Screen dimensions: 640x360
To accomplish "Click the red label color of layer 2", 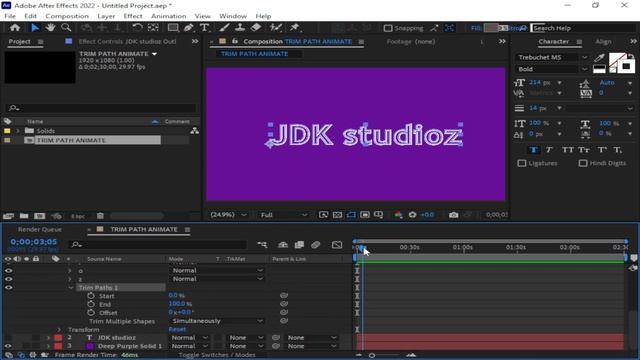I will point(58,338).
